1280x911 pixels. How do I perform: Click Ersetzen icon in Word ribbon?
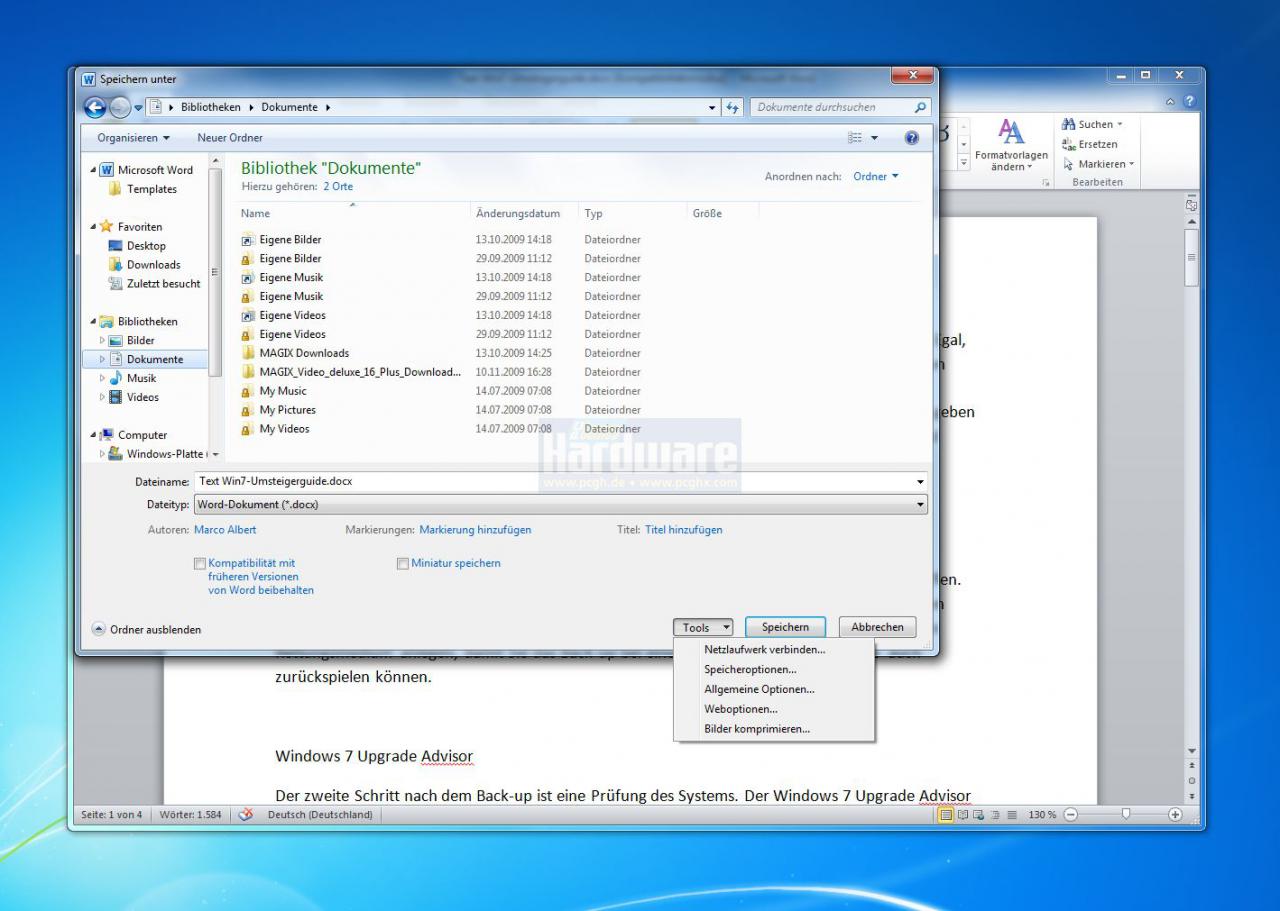pos(1069,144)
